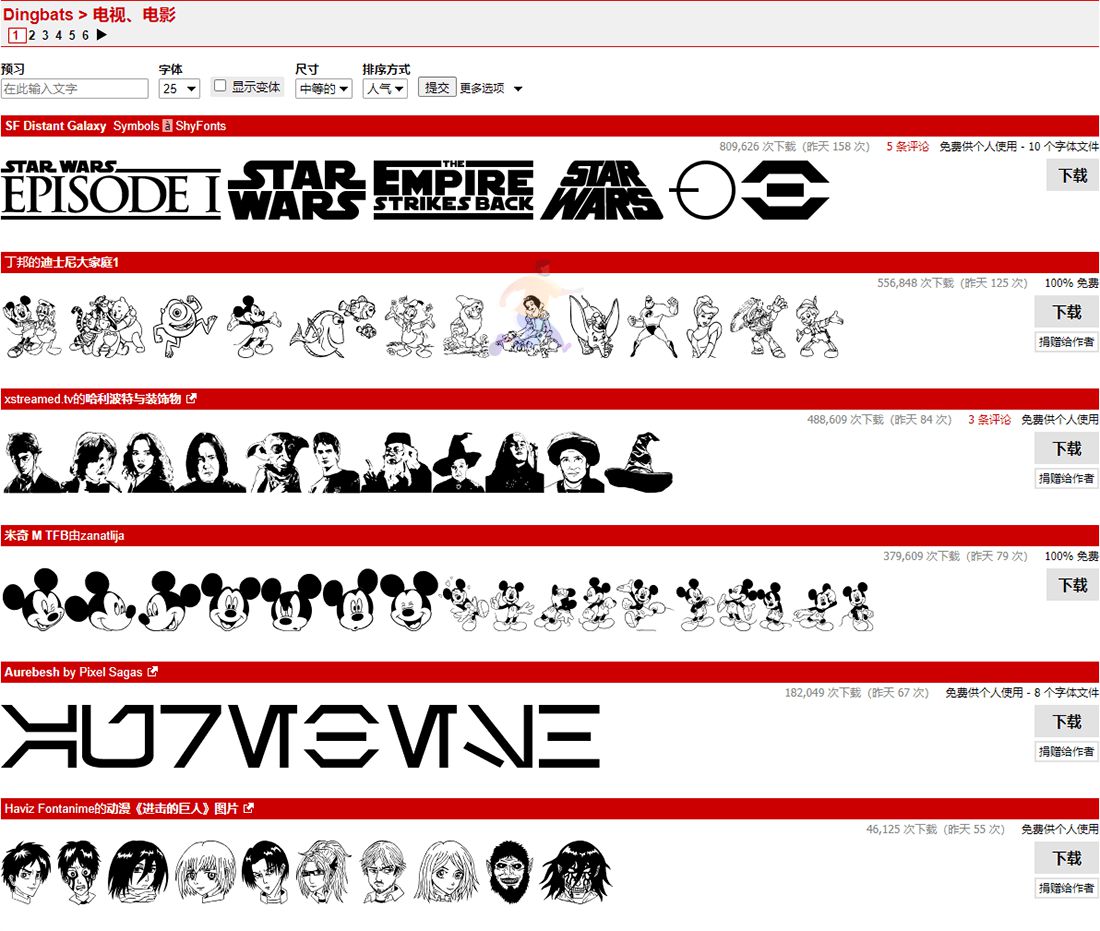Image resolution: width=1100 pixels, height=931 pixels.
Task: Click the '556,848 次下载' download count text
Action: point(915,283)
